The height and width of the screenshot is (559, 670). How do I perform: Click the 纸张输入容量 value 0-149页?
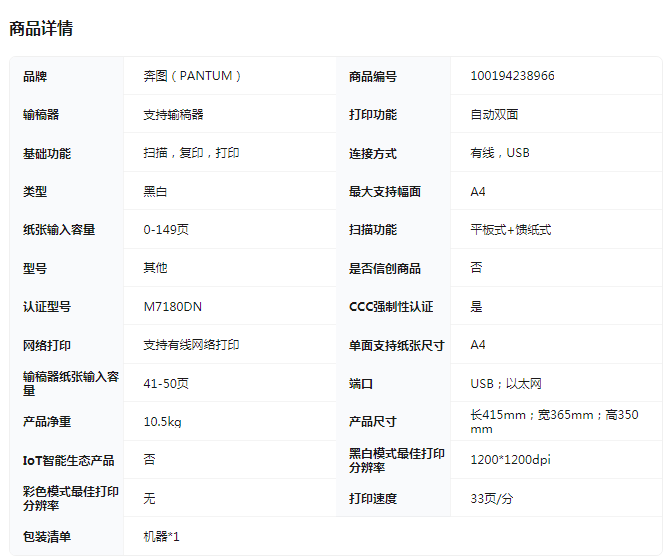[166, 230]
